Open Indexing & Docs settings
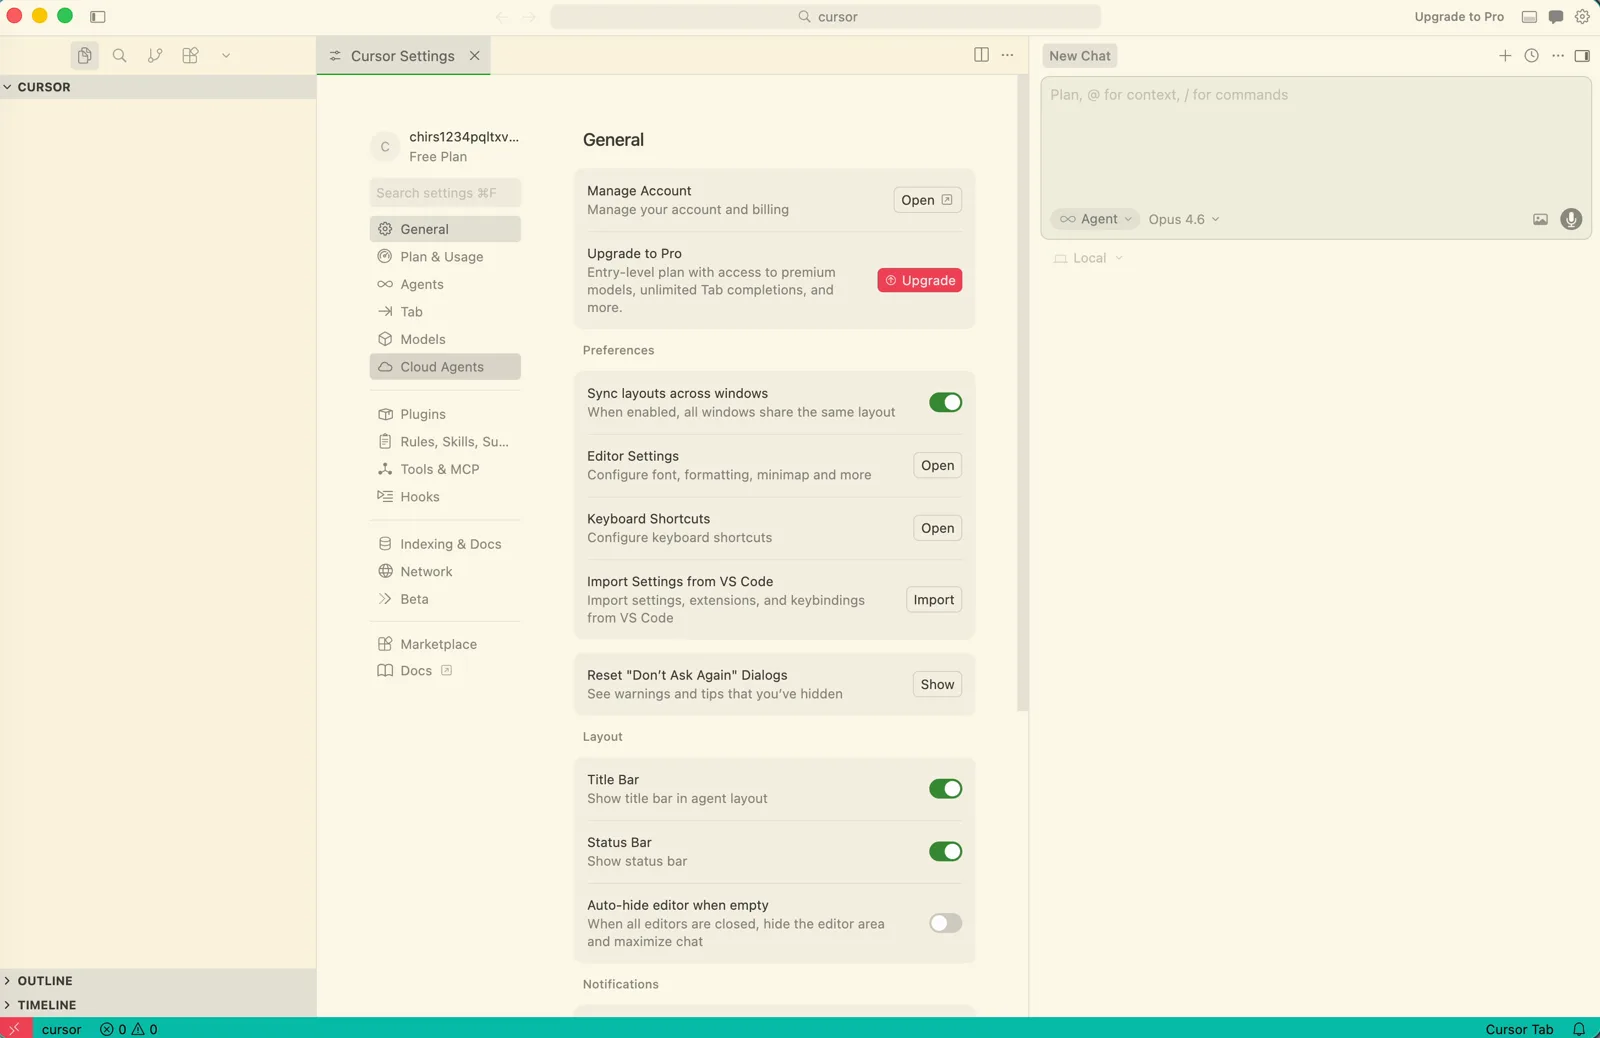Image resolution: width=1600 pixels, height=1038 pixels. pos(445,544)
